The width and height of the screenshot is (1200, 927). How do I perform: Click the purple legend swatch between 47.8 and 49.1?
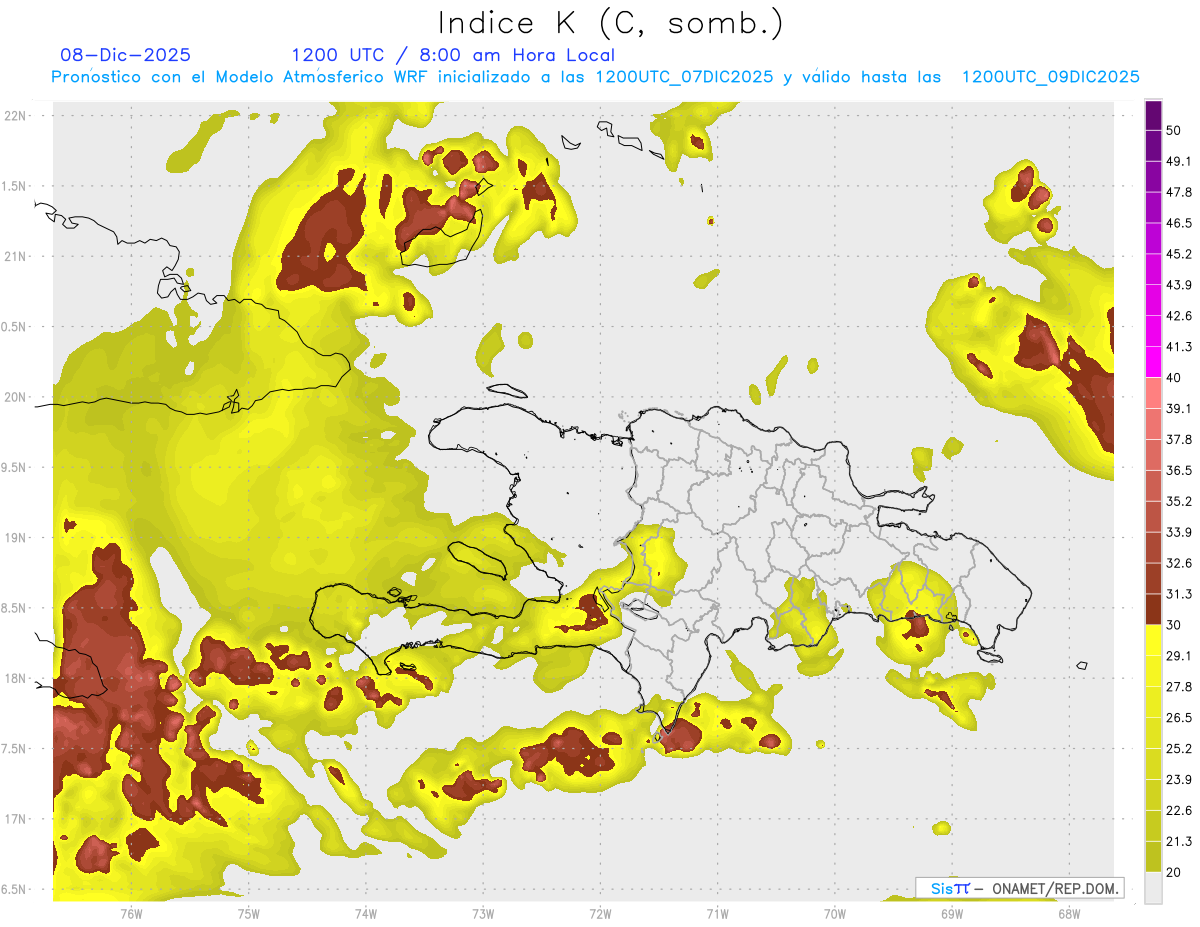[x=1153, y=177]
